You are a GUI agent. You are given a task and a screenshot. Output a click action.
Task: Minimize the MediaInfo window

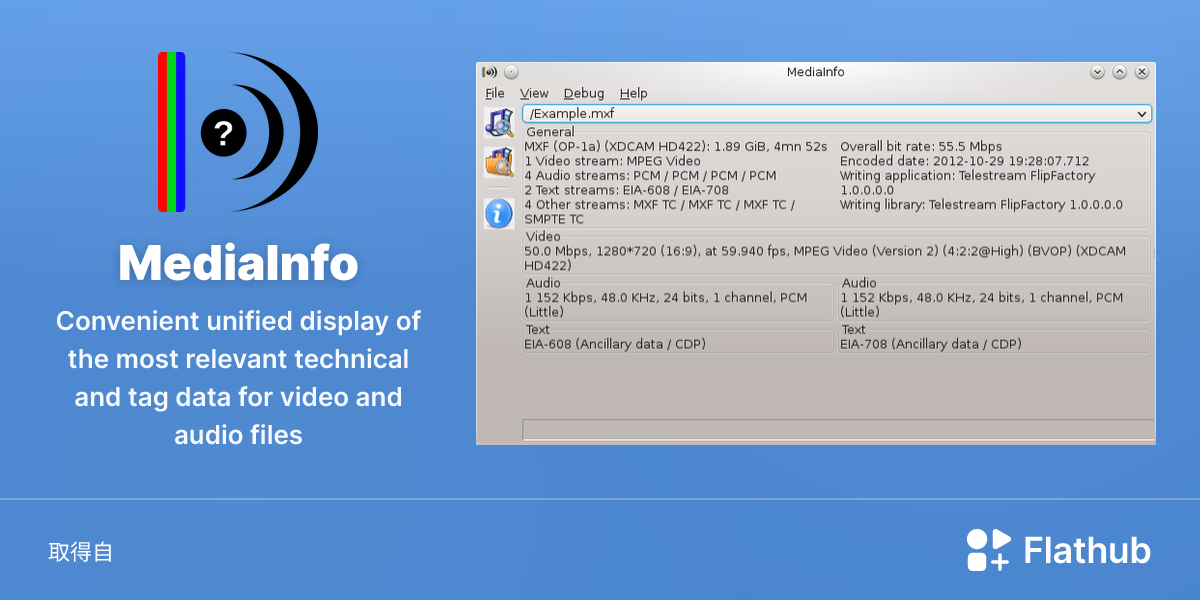[x=1097, y=72]
